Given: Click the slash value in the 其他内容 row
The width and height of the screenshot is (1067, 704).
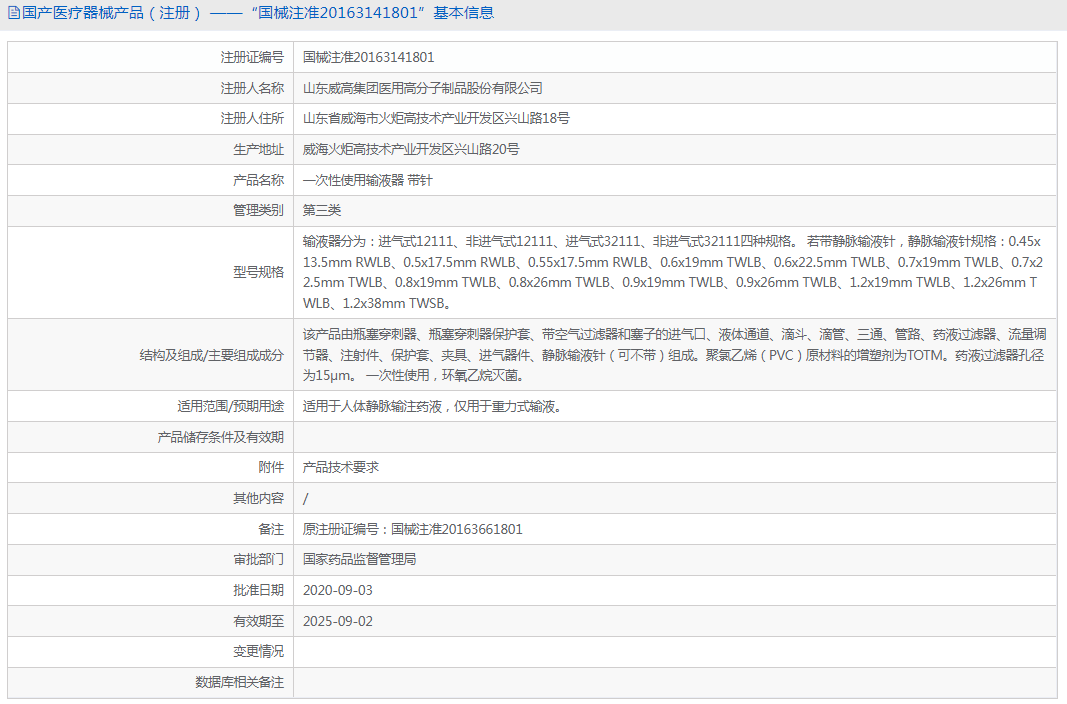Looking at the screenshot, I should point(306,499).
